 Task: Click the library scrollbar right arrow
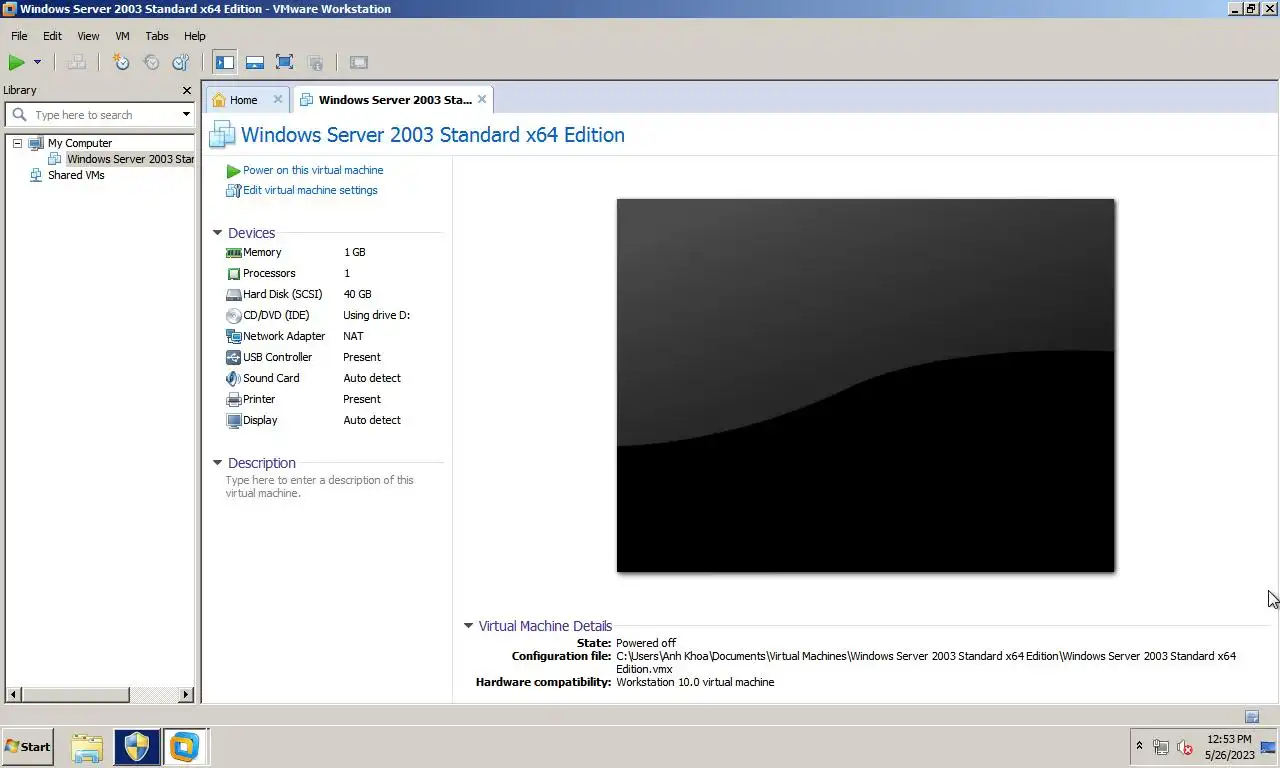point(186,694)
